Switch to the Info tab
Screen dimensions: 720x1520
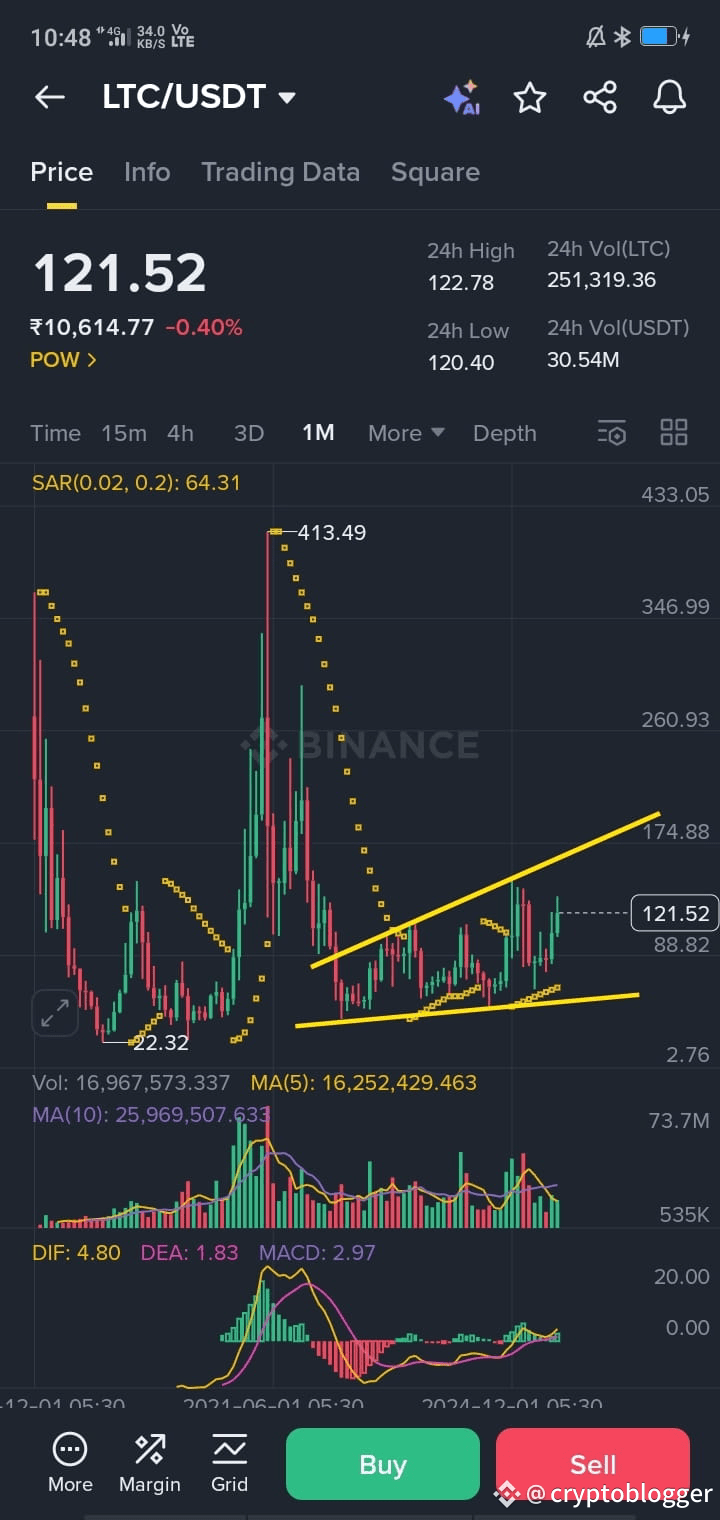point(147,172)
